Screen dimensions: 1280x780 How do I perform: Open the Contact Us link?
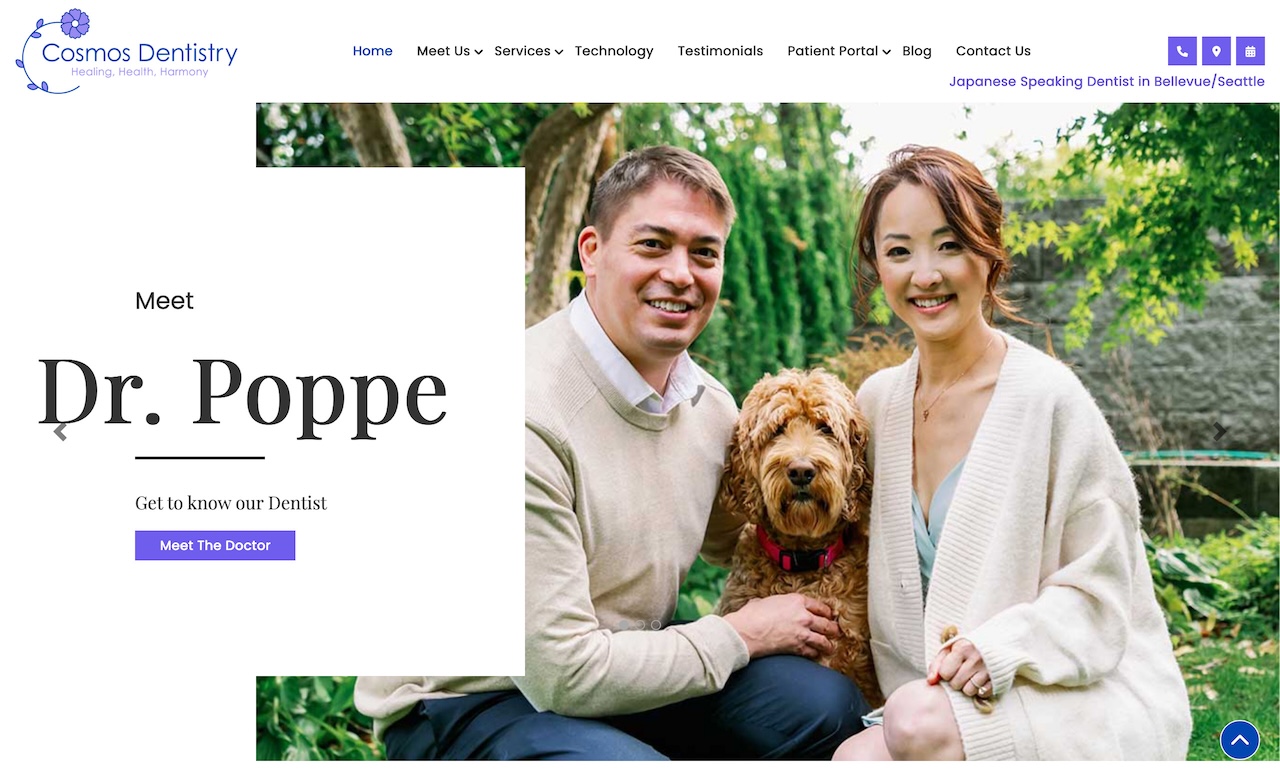993,51
